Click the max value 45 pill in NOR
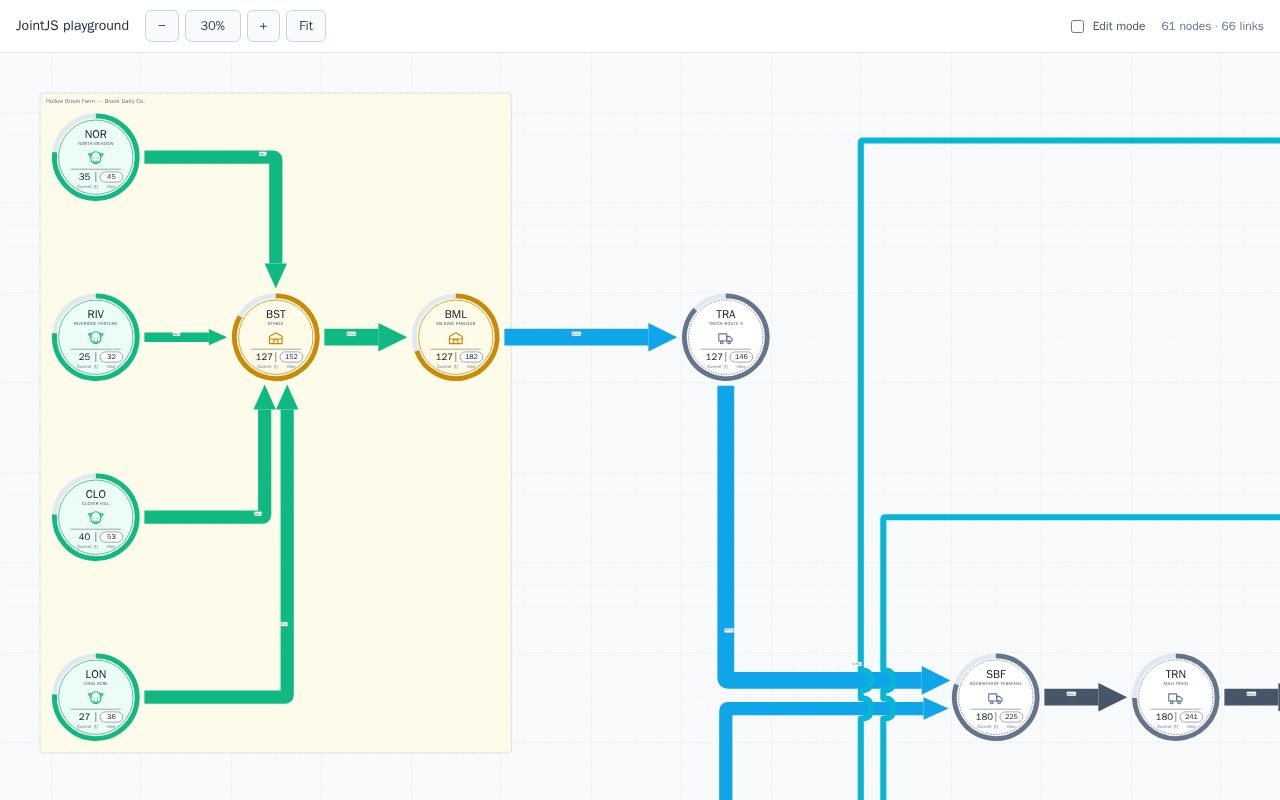1280x800 pixels. (111, 177)
